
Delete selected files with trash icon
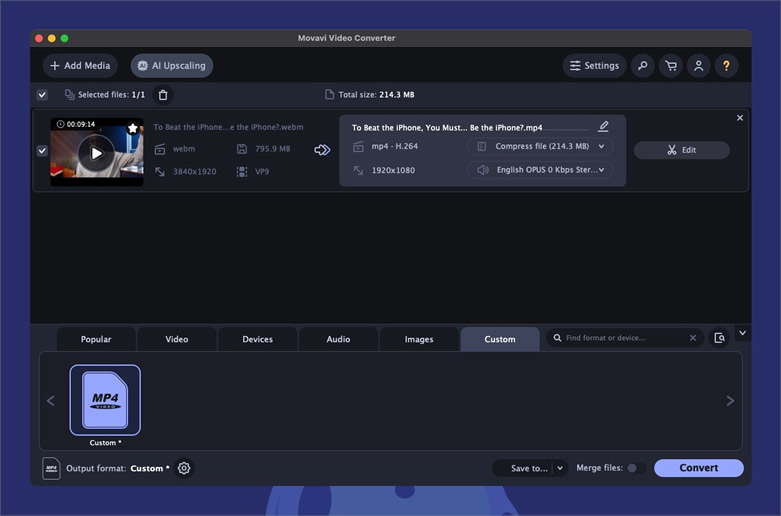pos(163,95)
